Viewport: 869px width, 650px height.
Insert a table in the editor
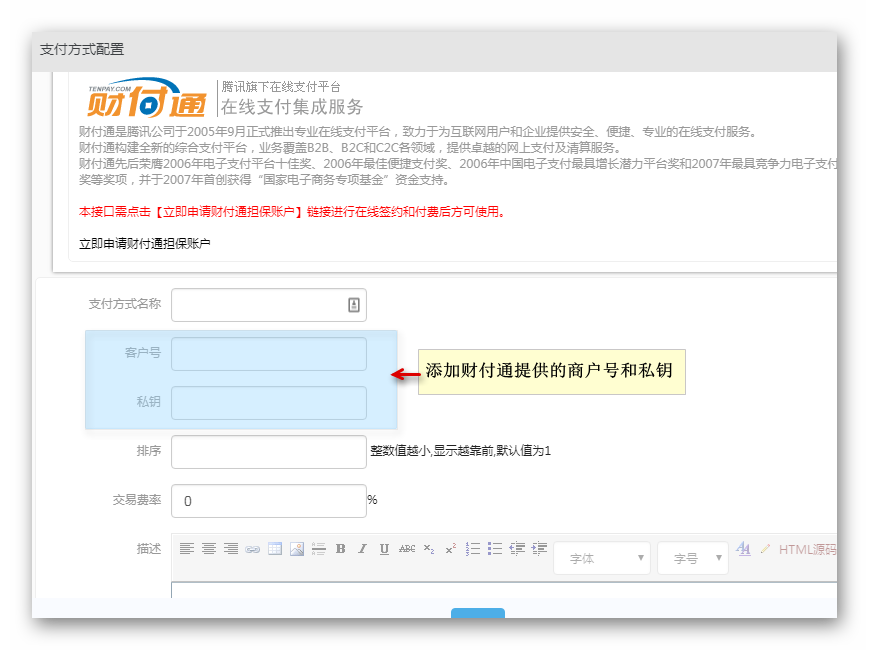click(275, 549)
